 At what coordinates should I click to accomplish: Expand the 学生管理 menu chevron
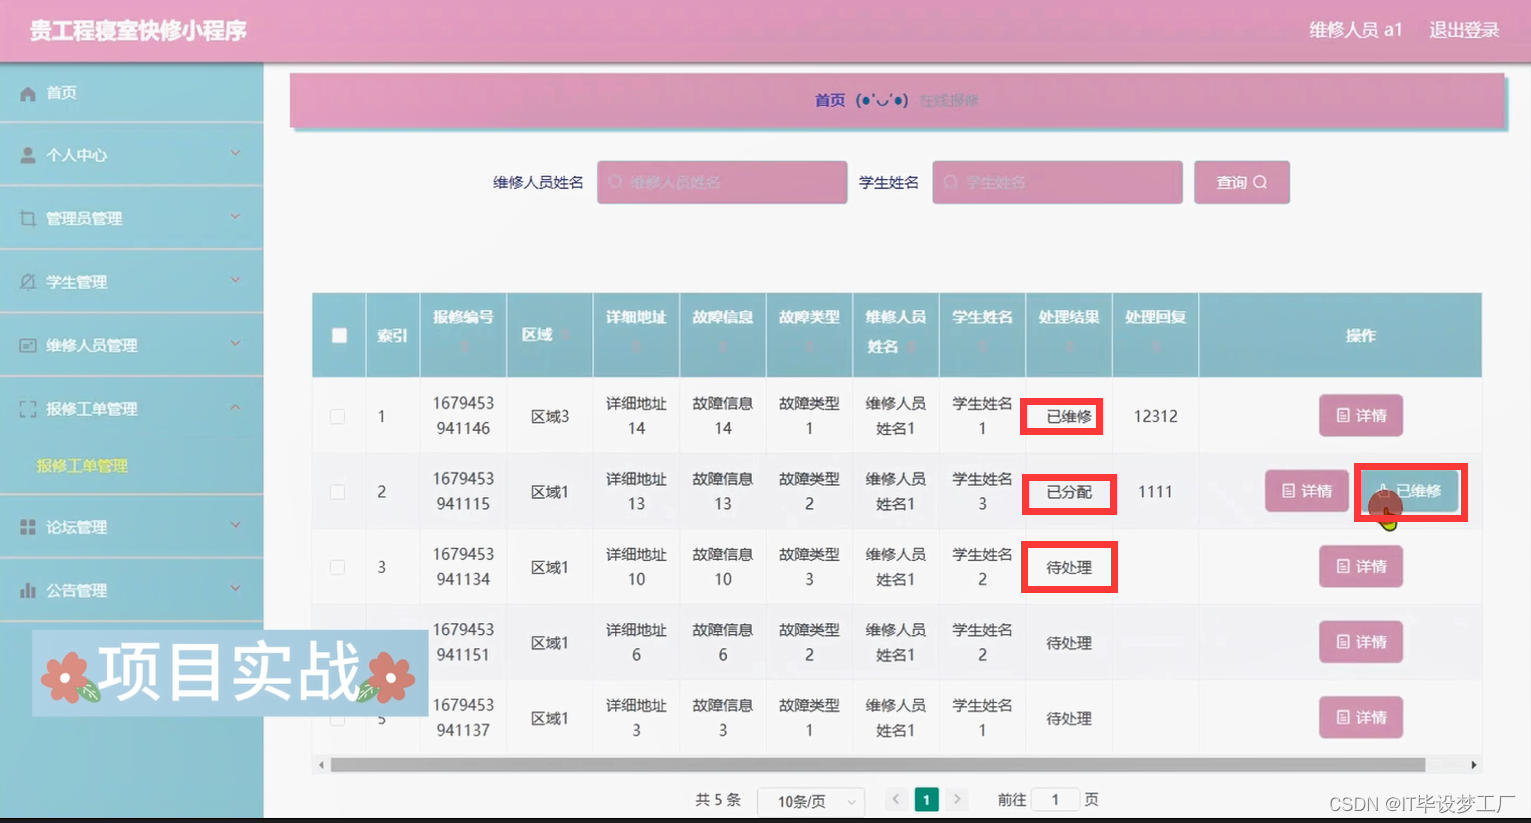[236, 280]
